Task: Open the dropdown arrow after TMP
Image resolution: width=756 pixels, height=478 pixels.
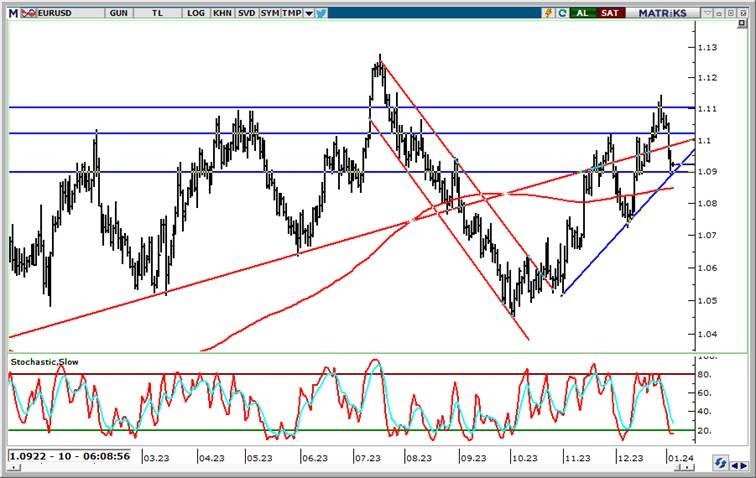Action: coord(309,13)
